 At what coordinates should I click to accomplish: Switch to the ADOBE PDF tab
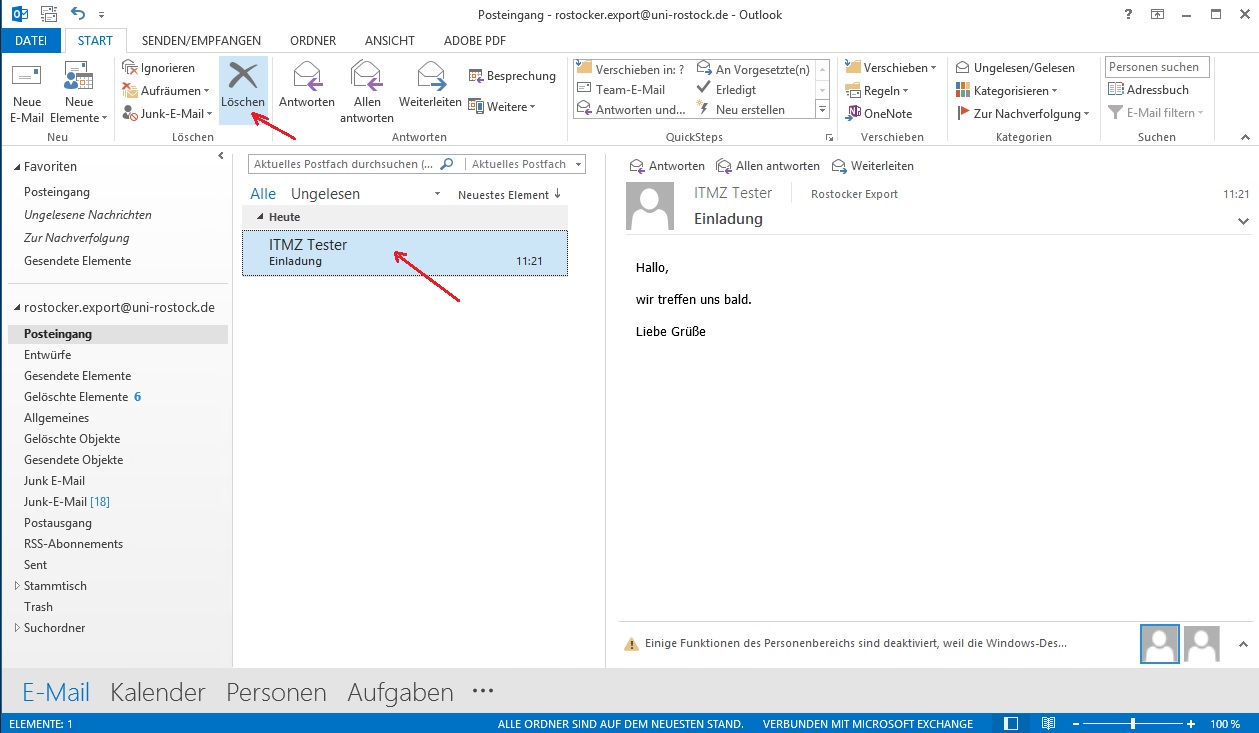point(475,41)
